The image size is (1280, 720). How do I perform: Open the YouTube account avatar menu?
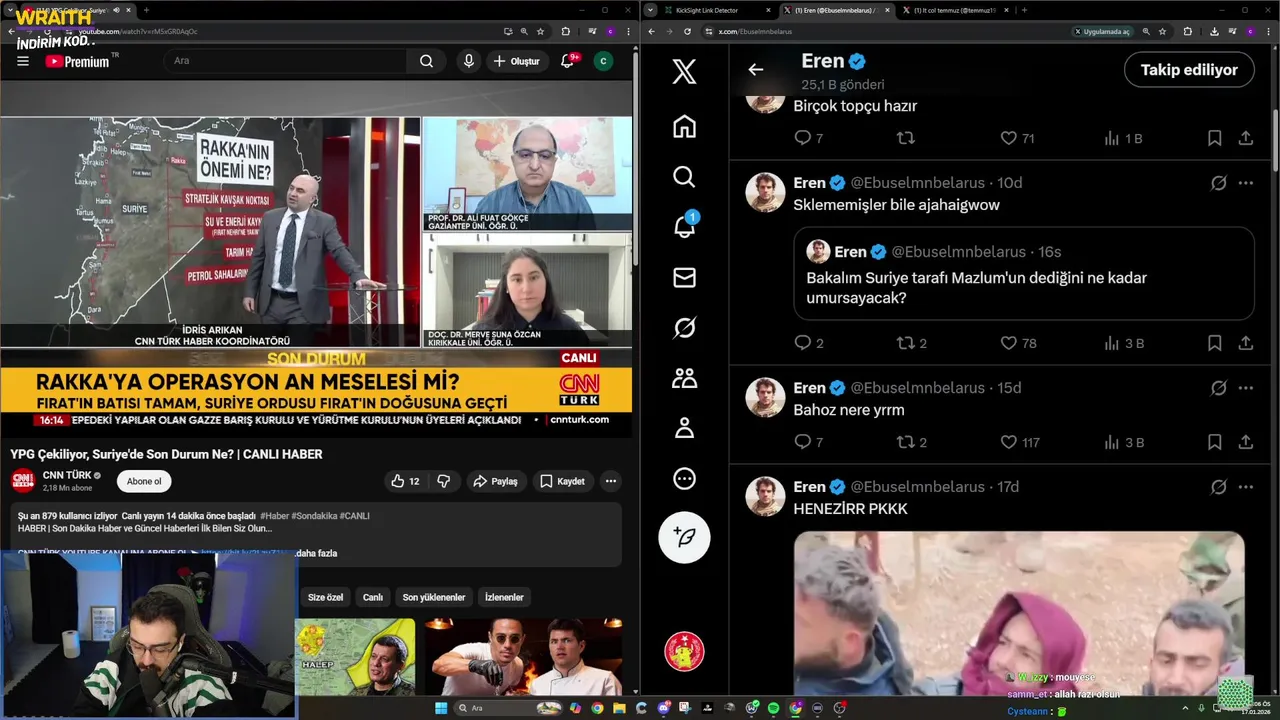click(x=603, y=61)
